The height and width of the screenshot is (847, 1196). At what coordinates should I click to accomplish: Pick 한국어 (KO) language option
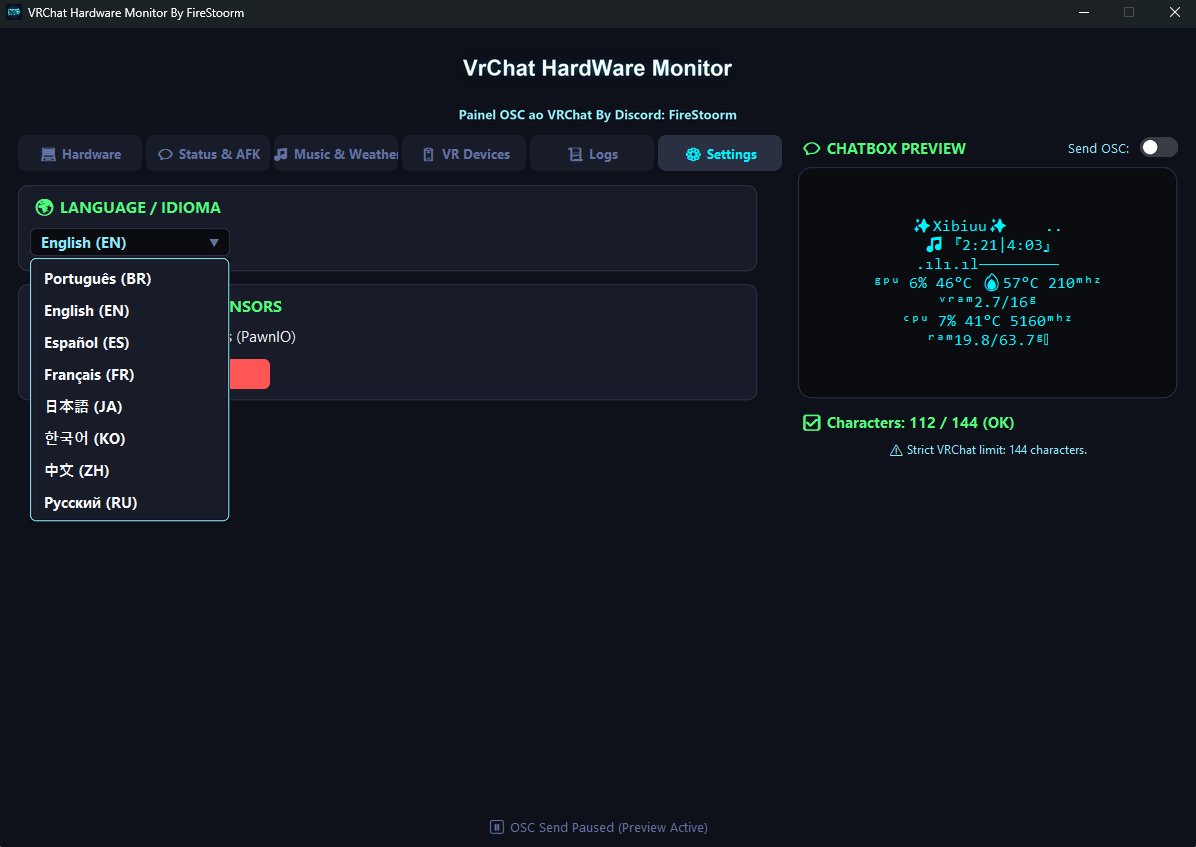[130, 439]
